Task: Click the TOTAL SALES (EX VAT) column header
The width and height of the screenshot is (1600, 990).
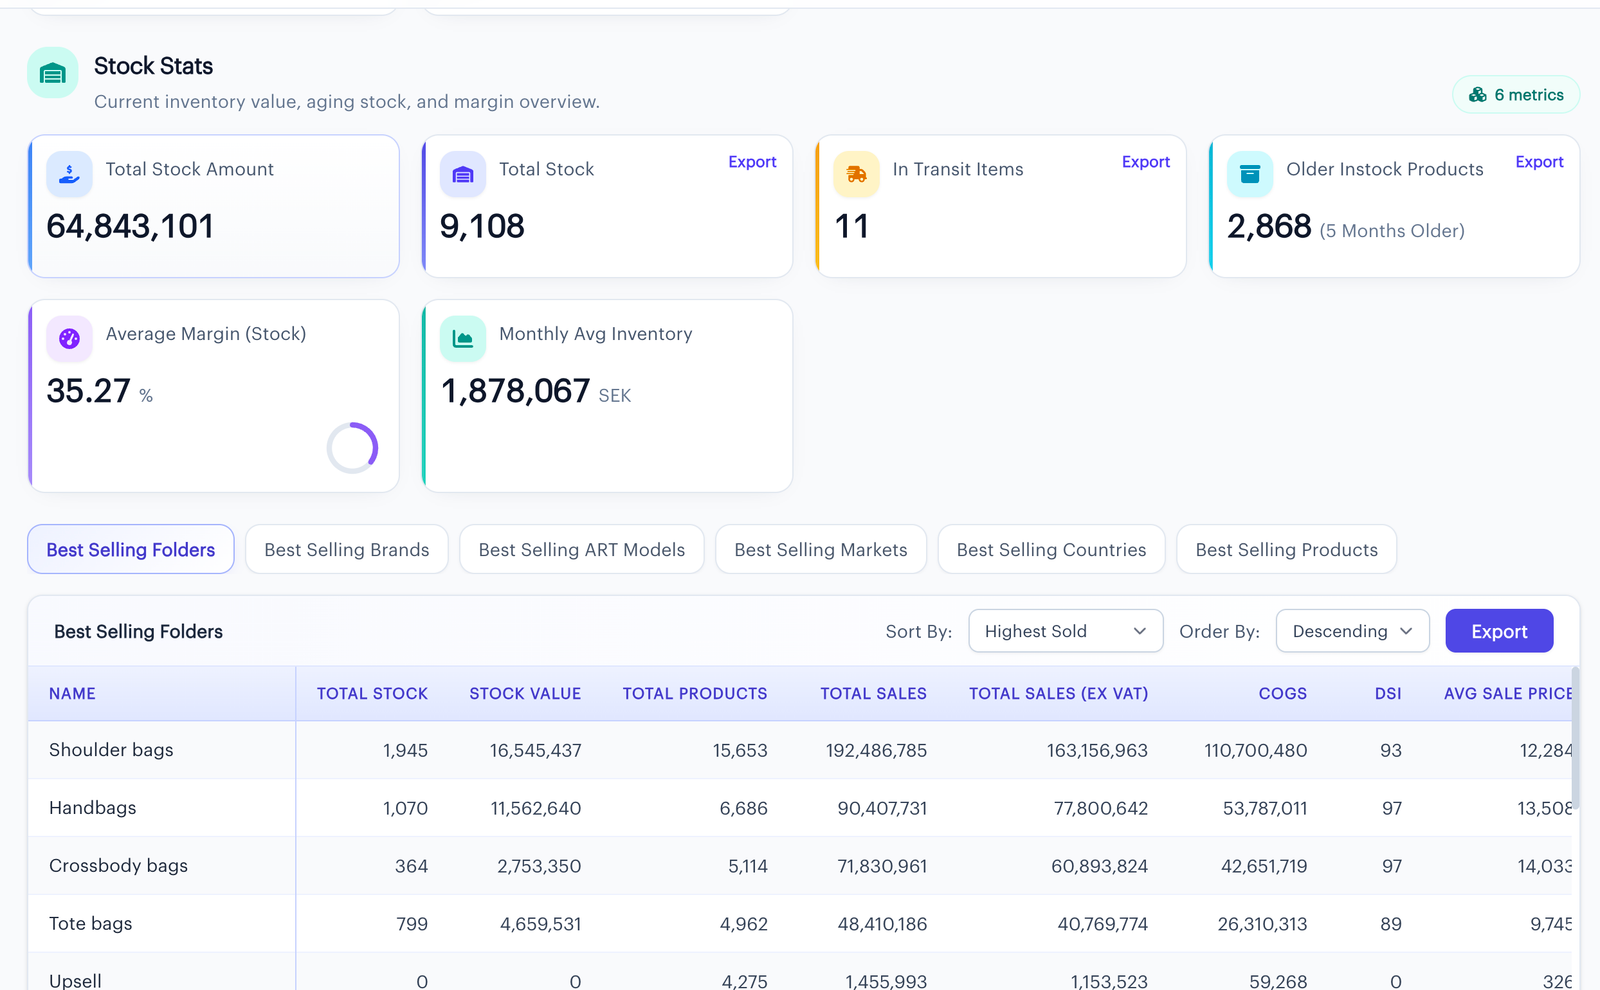Action: click(1058, 694)
